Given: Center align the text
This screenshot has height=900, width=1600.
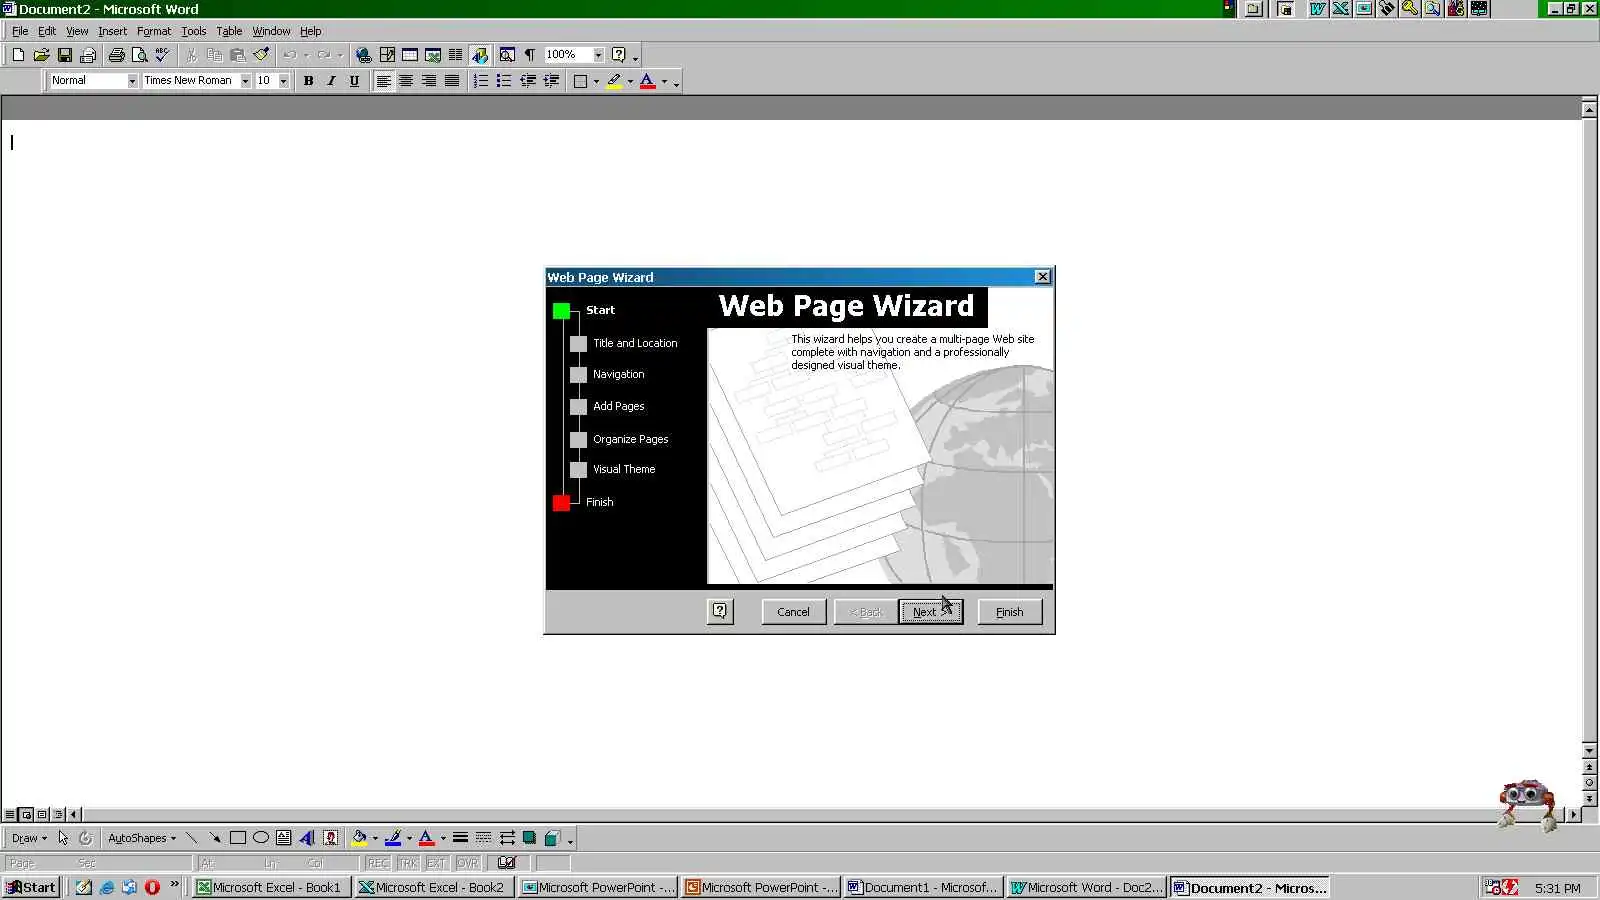Looking at the screenshot, I should [x=406, y=81].
